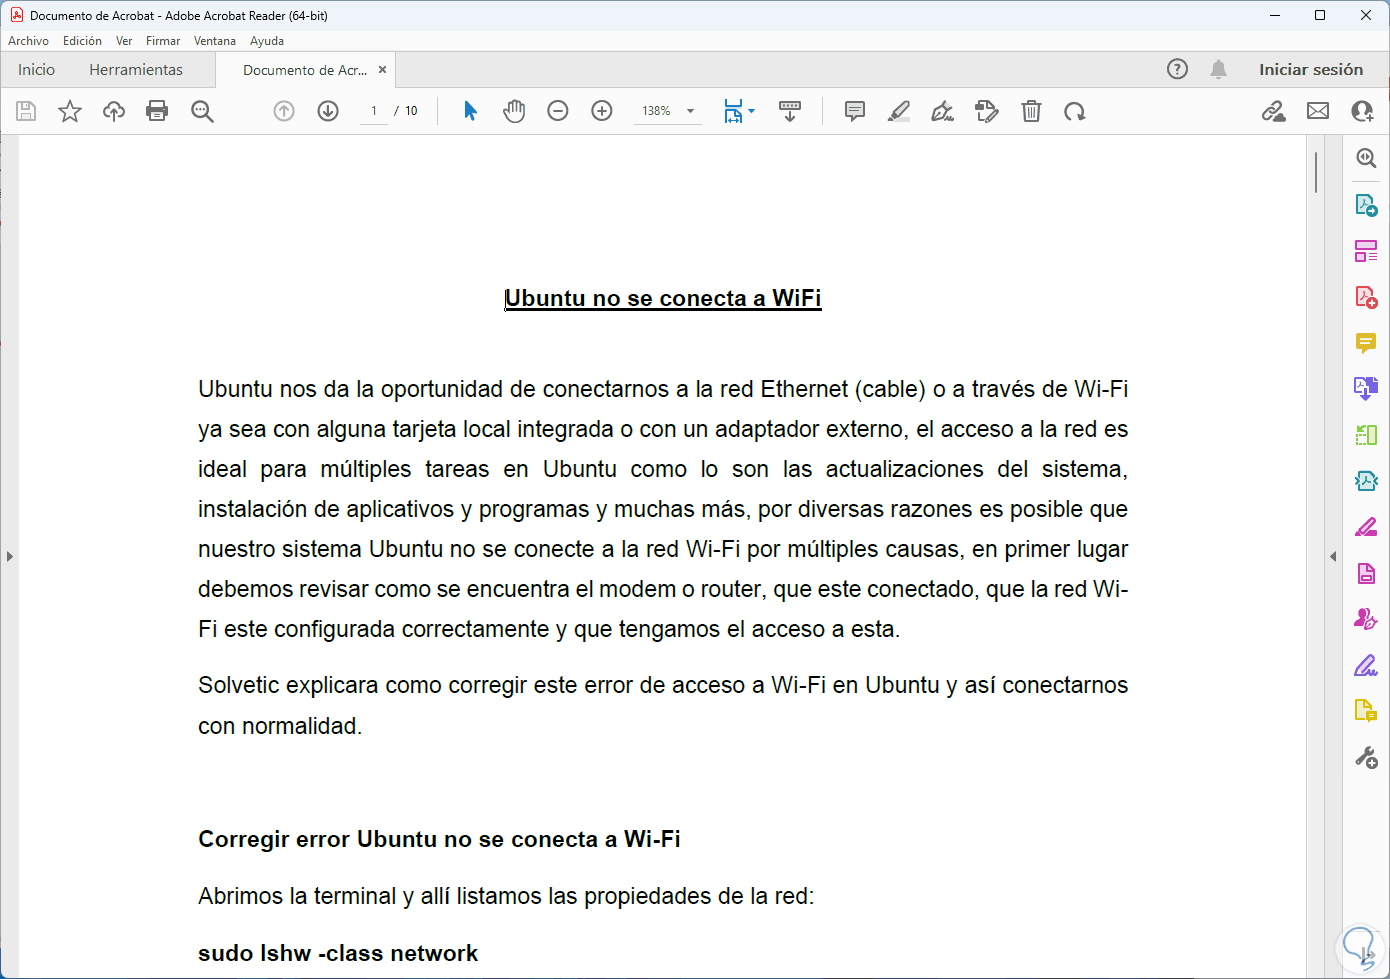The image size is (1390, 979).
Task: Switch to the Herramientas tab
Action: tap(136, 70)
